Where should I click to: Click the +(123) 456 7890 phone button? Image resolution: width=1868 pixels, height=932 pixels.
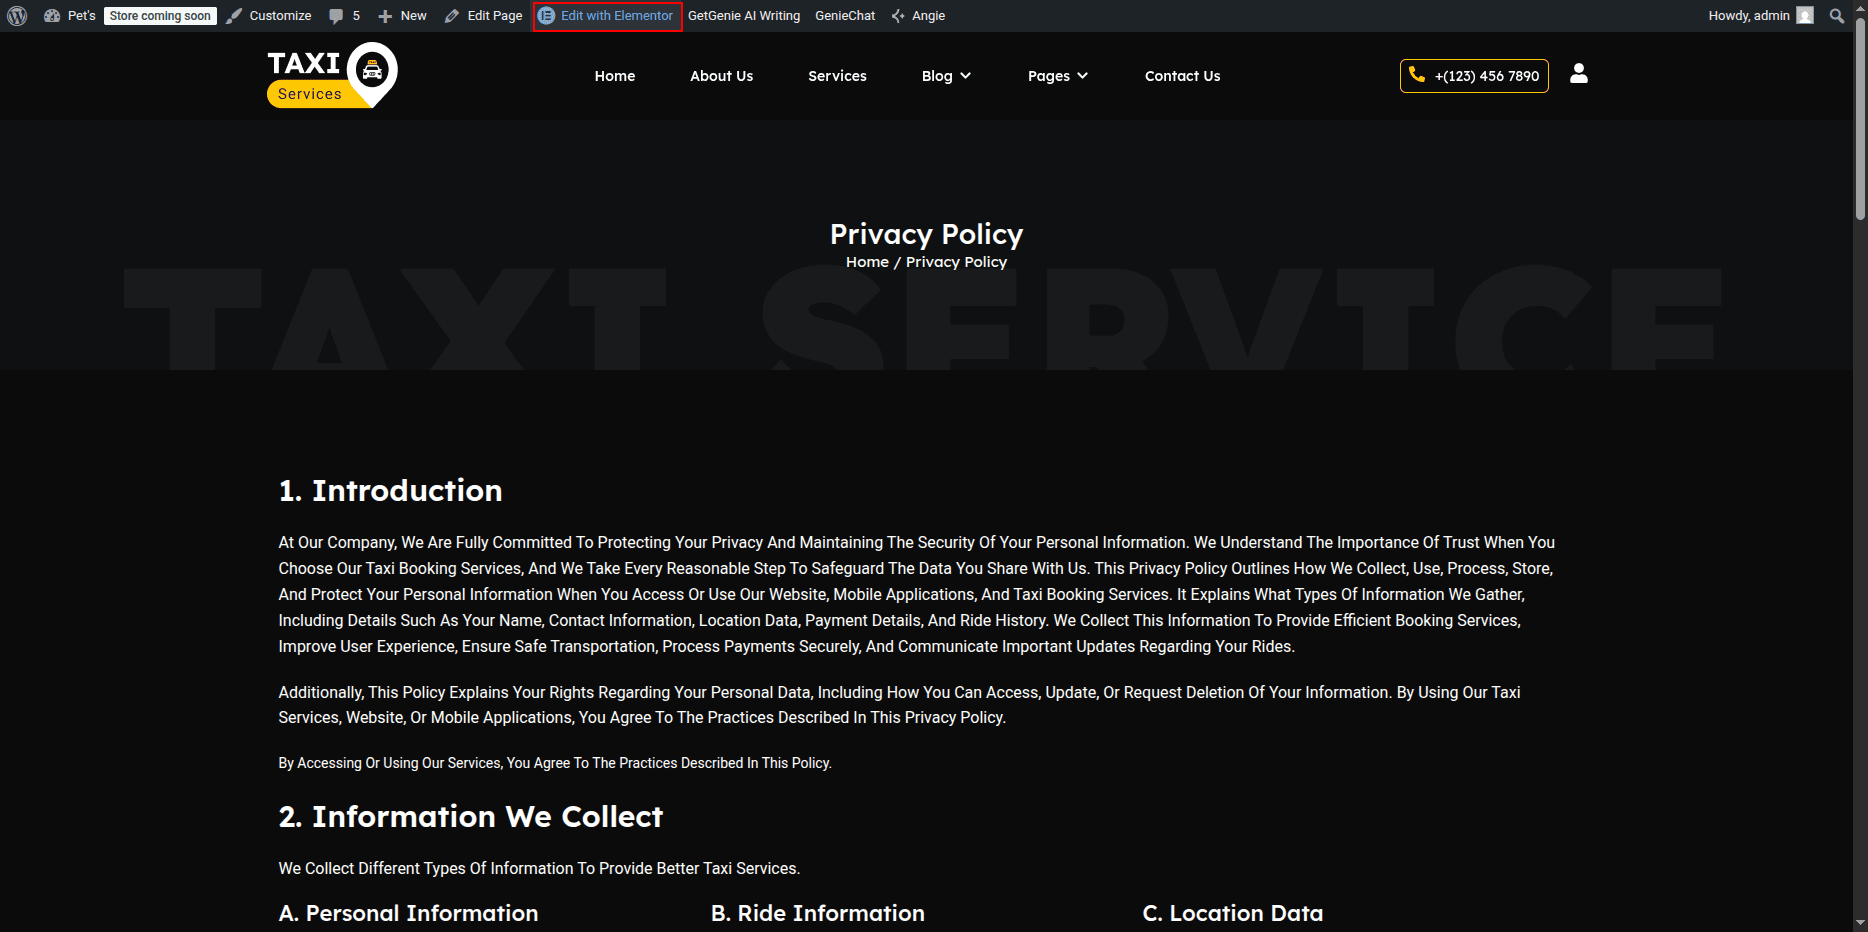point(1474,76)
